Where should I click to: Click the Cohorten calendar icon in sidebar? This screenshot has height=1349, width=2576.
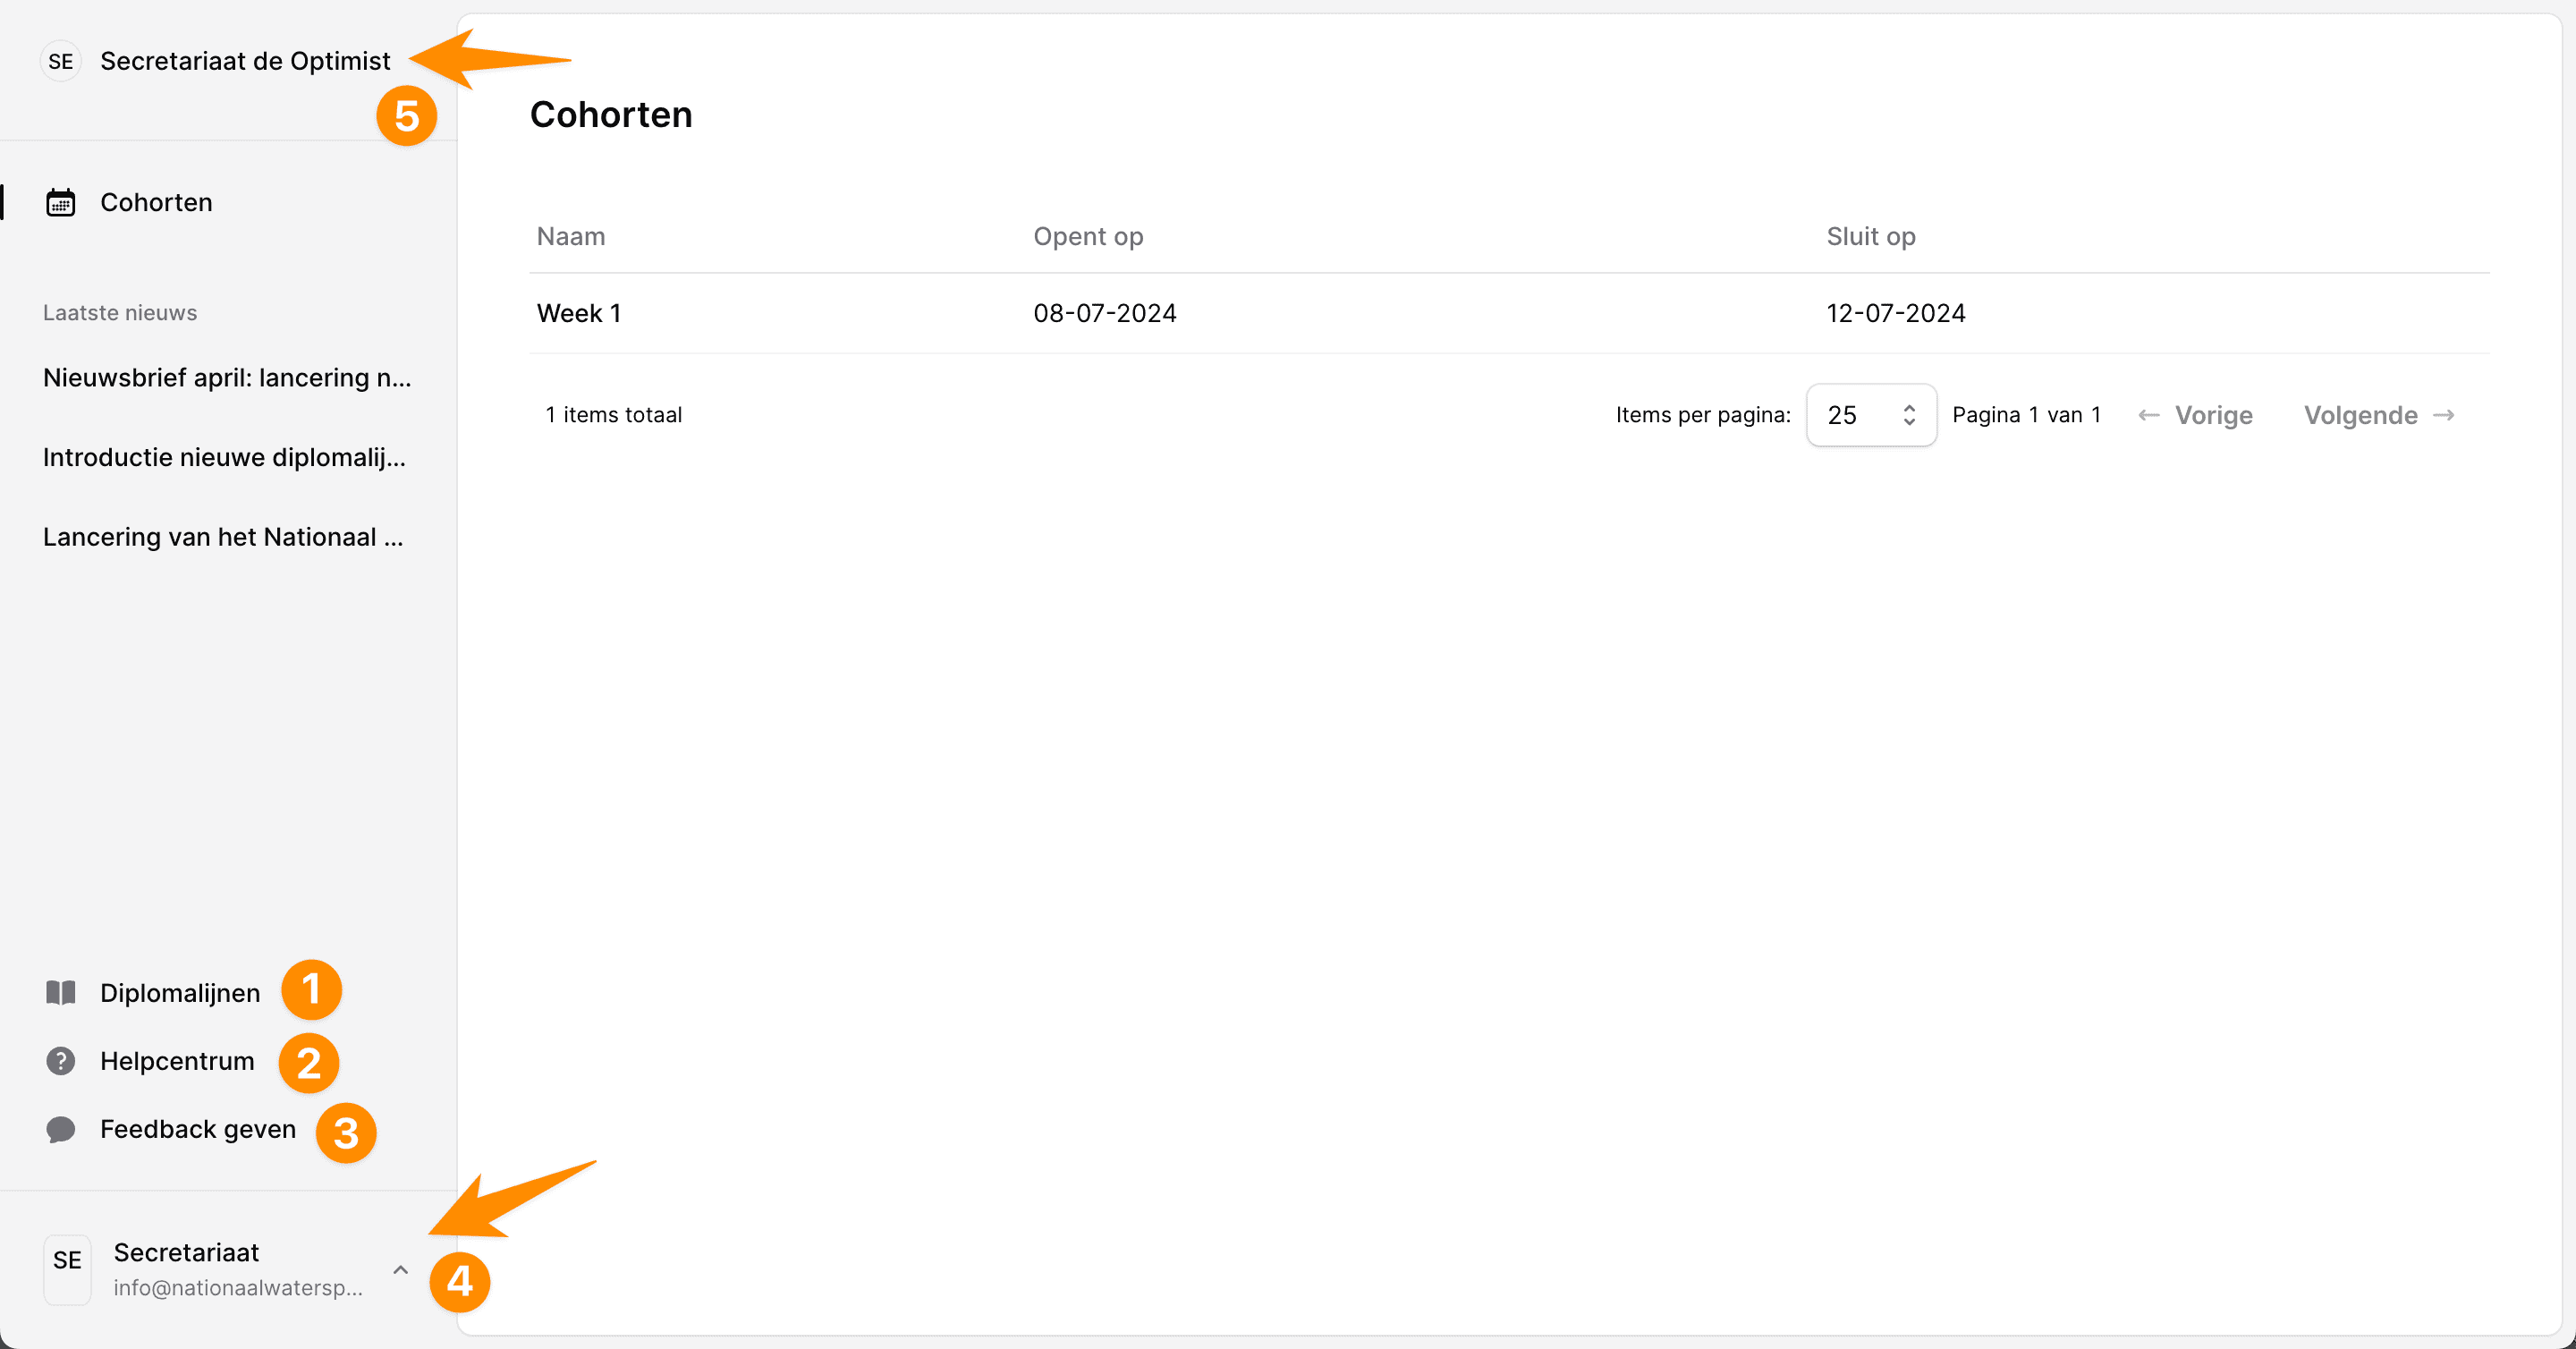(60, 202)
